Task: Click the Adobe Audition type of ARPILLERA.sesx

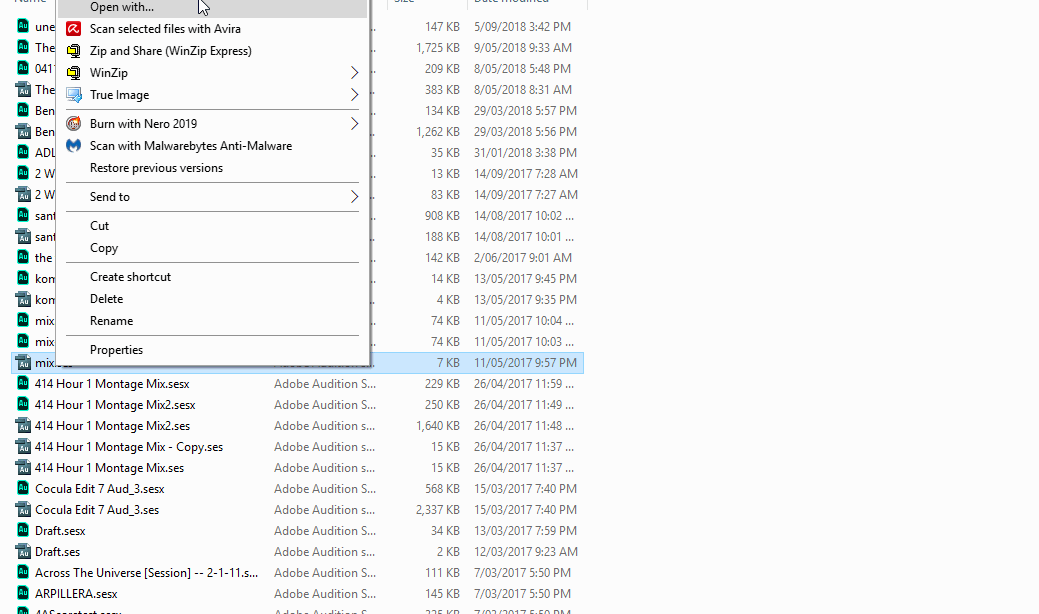Action: tap(325, 593)
